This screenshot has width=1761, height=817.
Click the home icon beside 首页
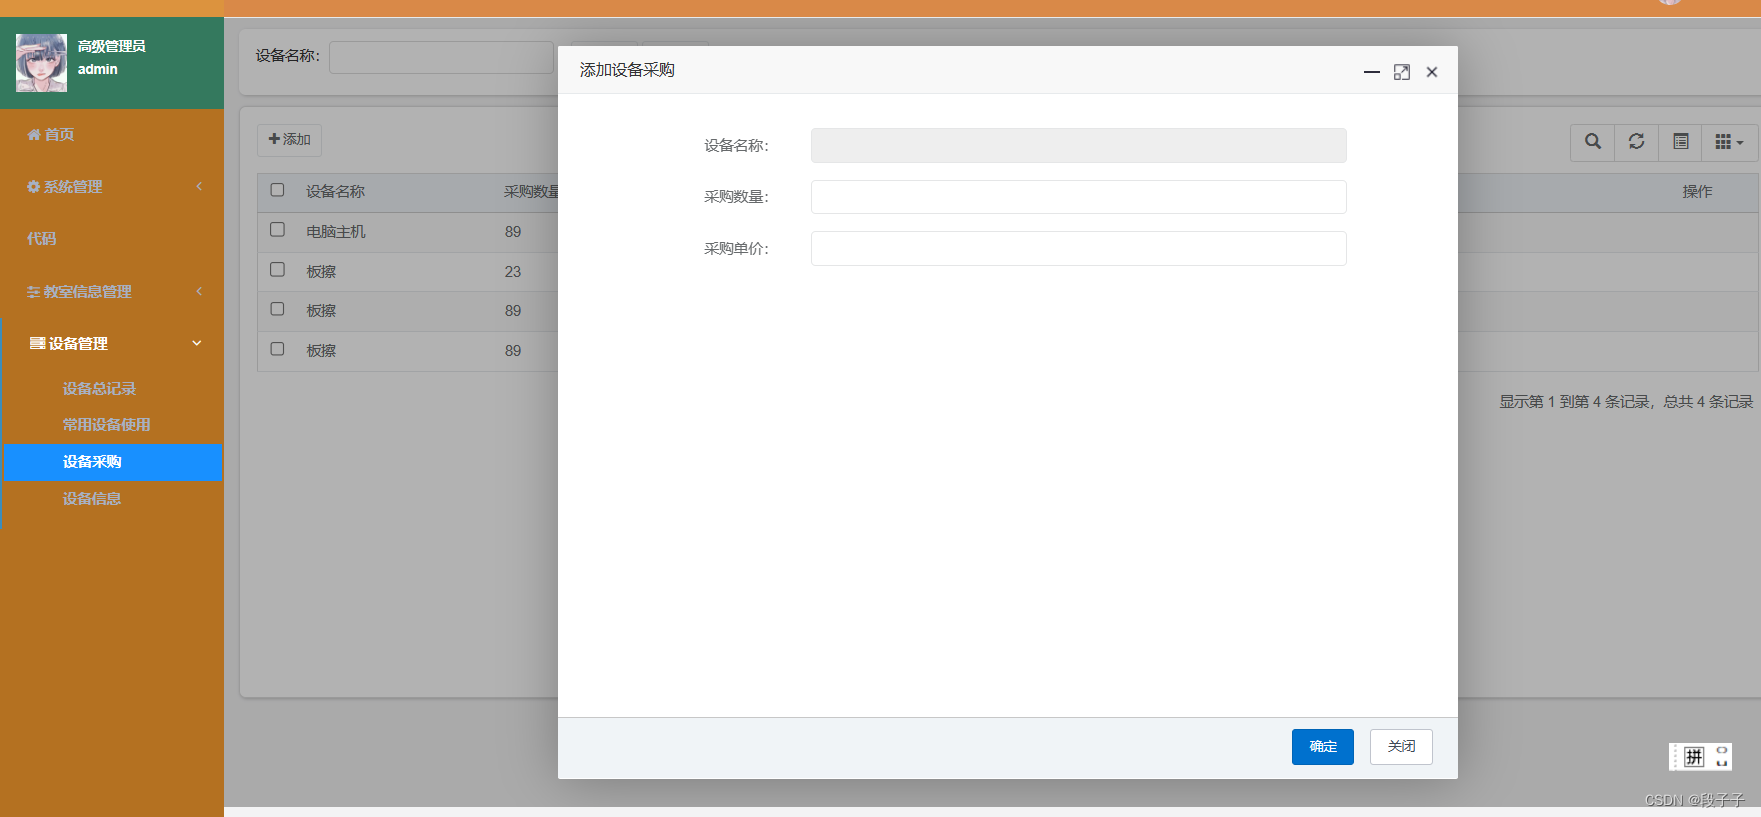click(x=34, y=134)
